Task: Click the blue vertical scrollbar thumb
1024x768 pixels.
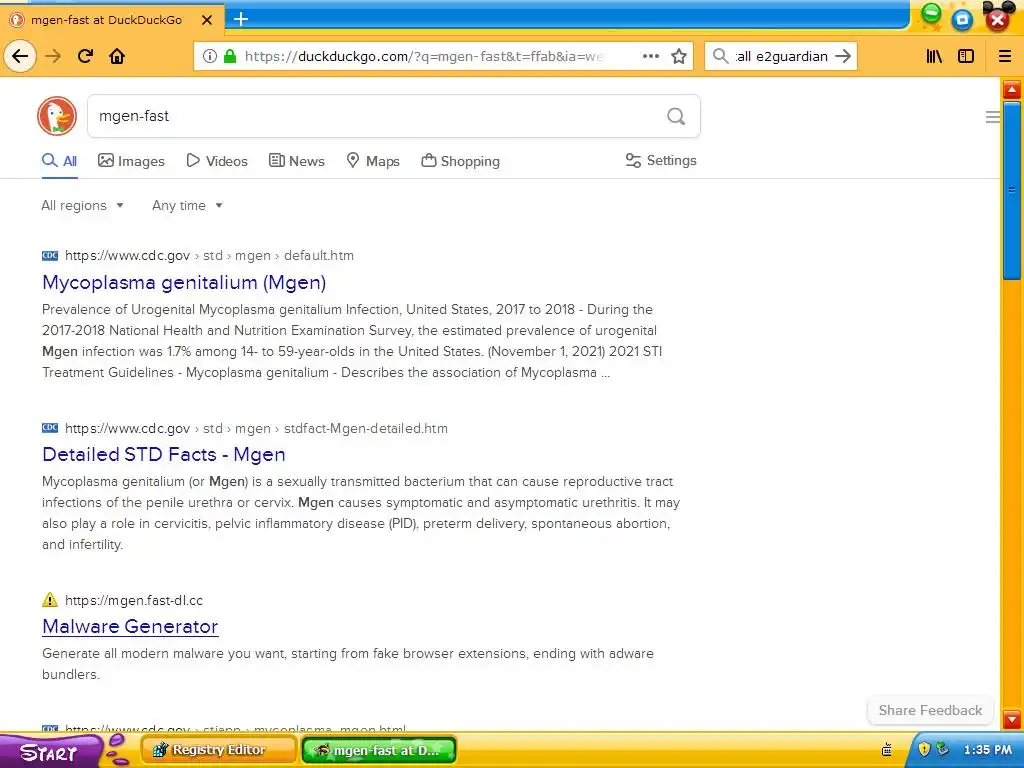Action: pos(1012,191)
